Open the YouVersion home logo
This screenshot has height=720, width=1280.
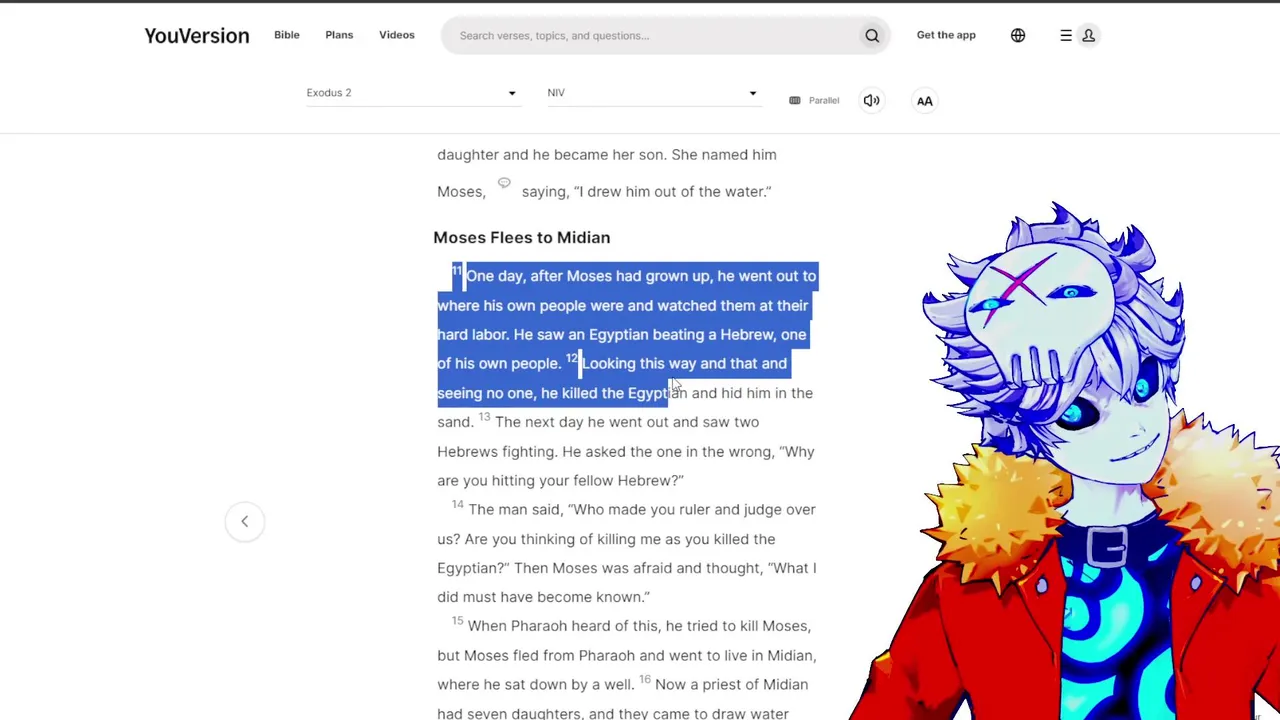coord(197,36)
